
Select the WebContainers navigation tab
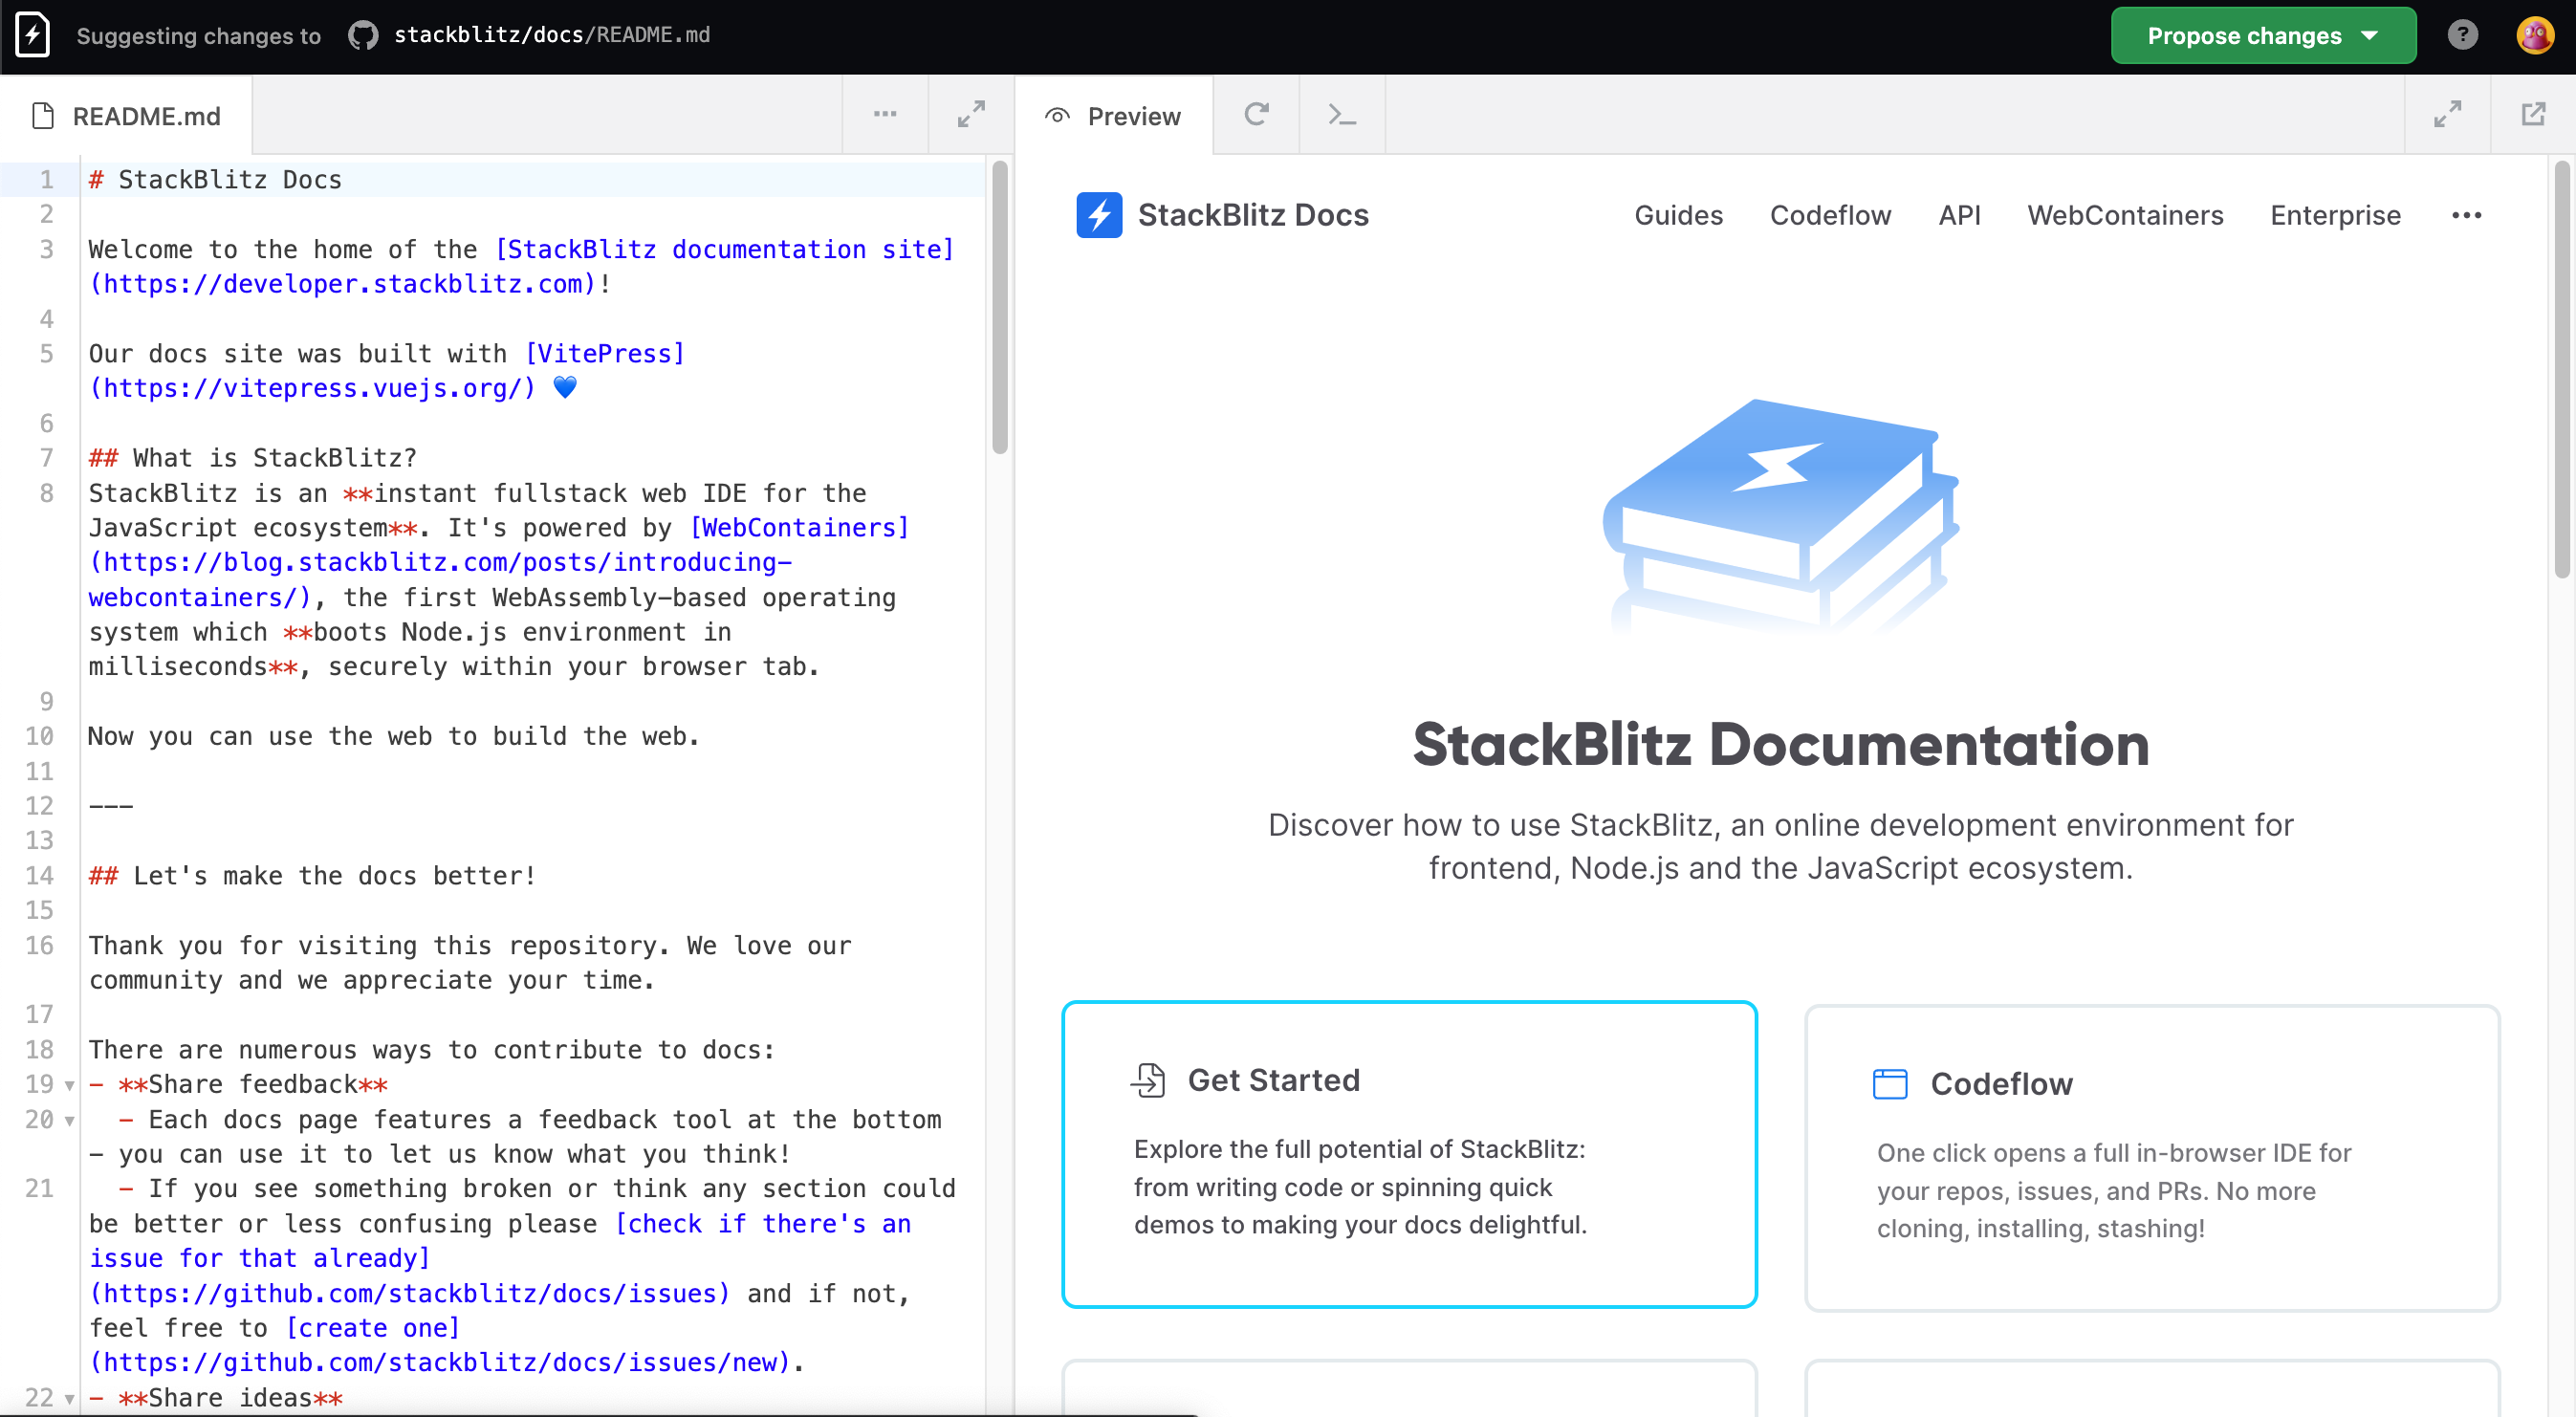(2124, 216)
